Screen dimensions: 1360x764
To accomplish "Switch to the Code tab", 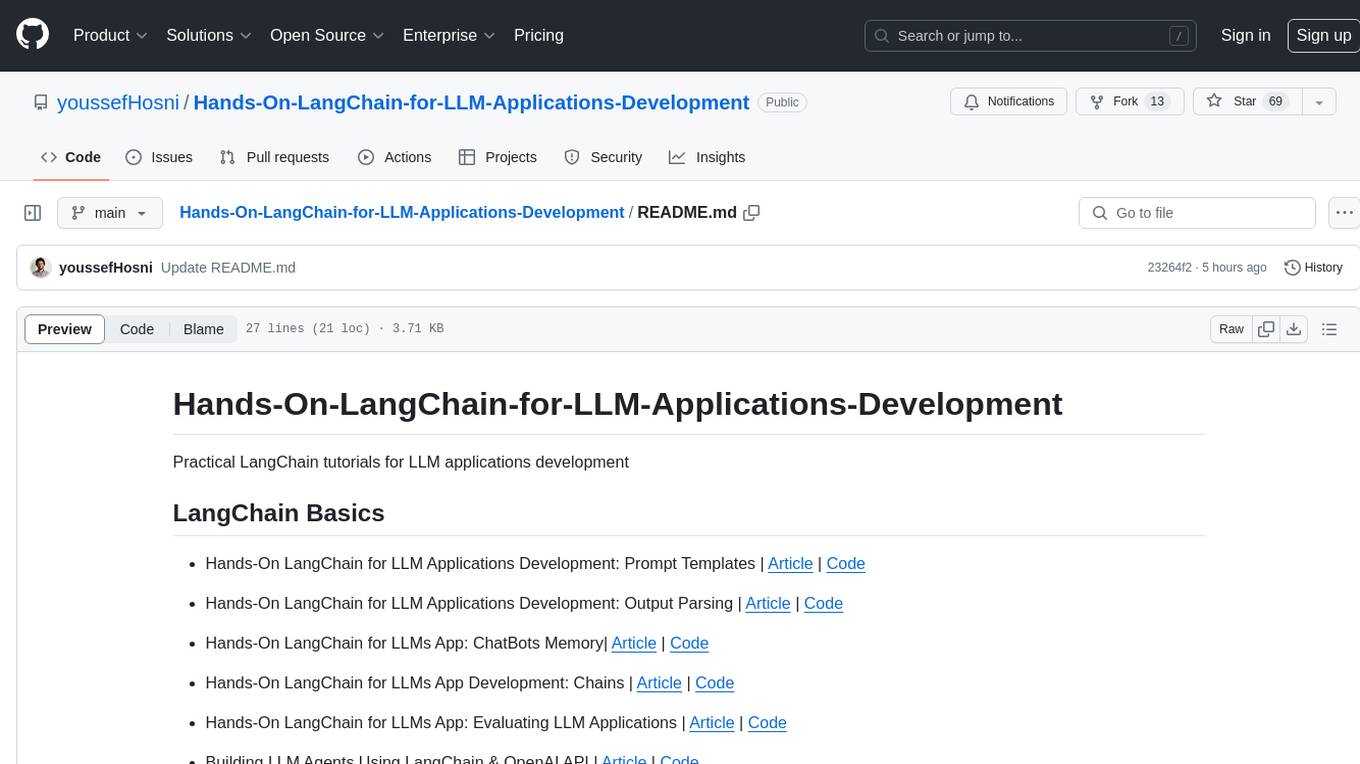I will [70, 157].
